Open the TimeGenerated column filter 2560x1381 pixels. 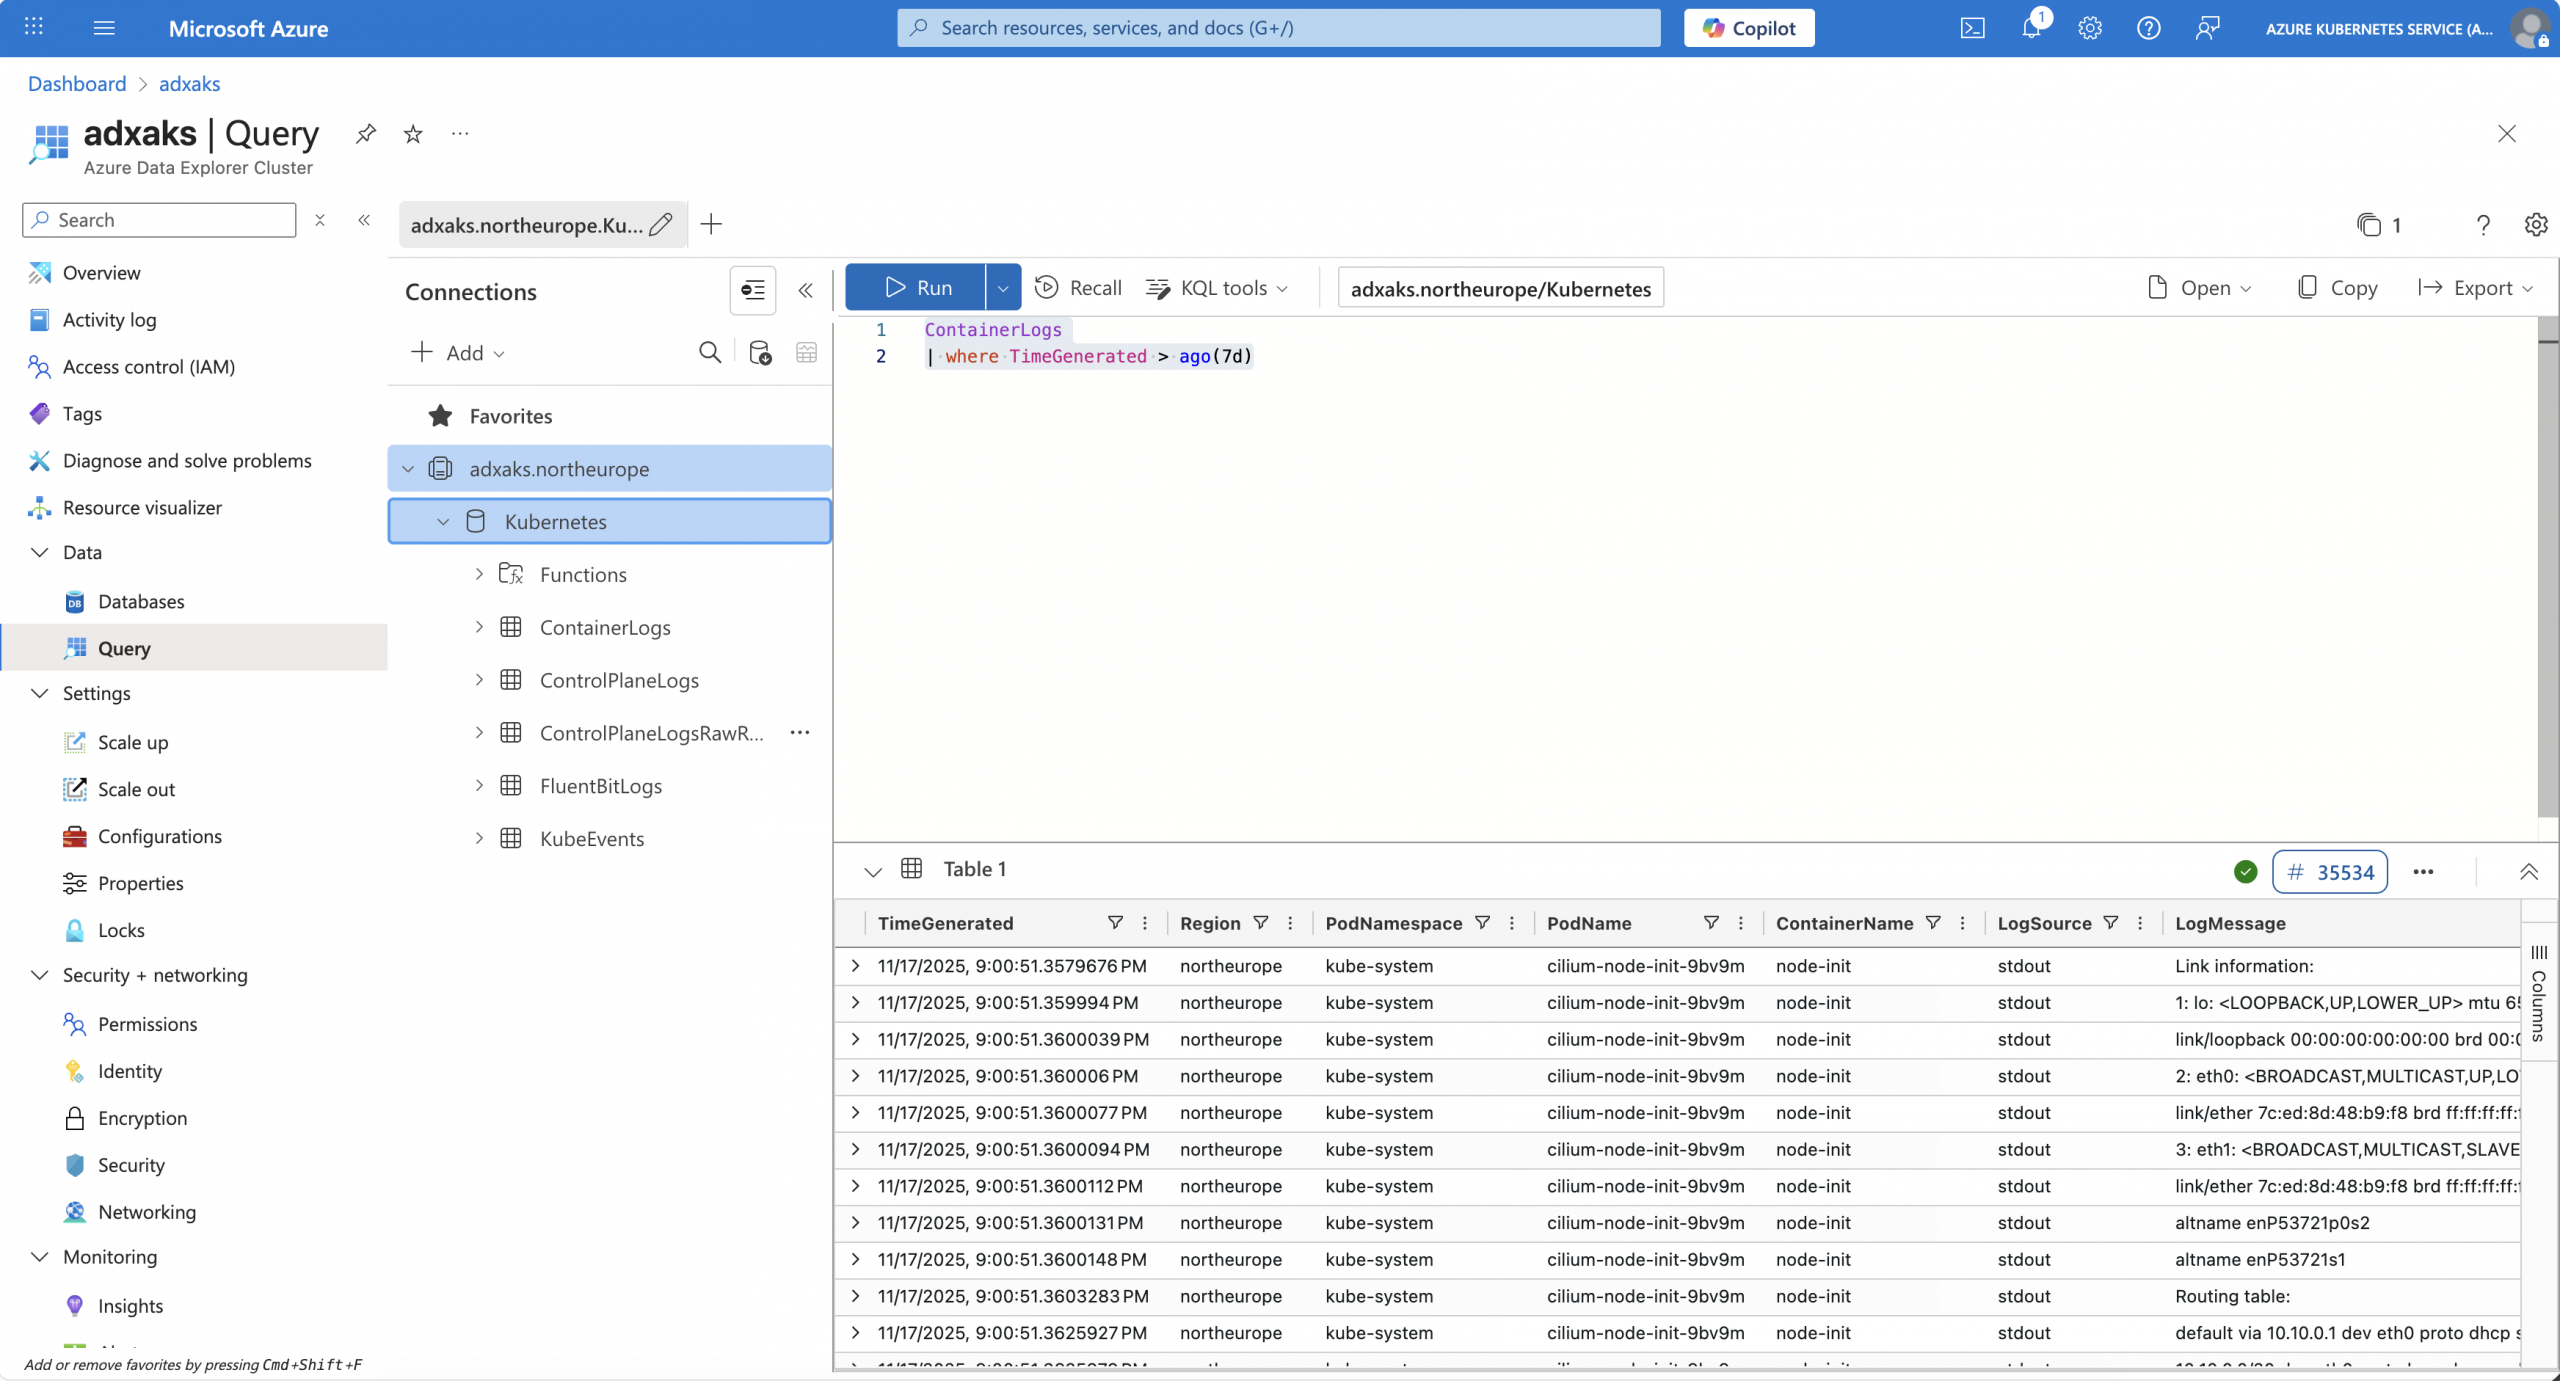(x=1115, y=923)
